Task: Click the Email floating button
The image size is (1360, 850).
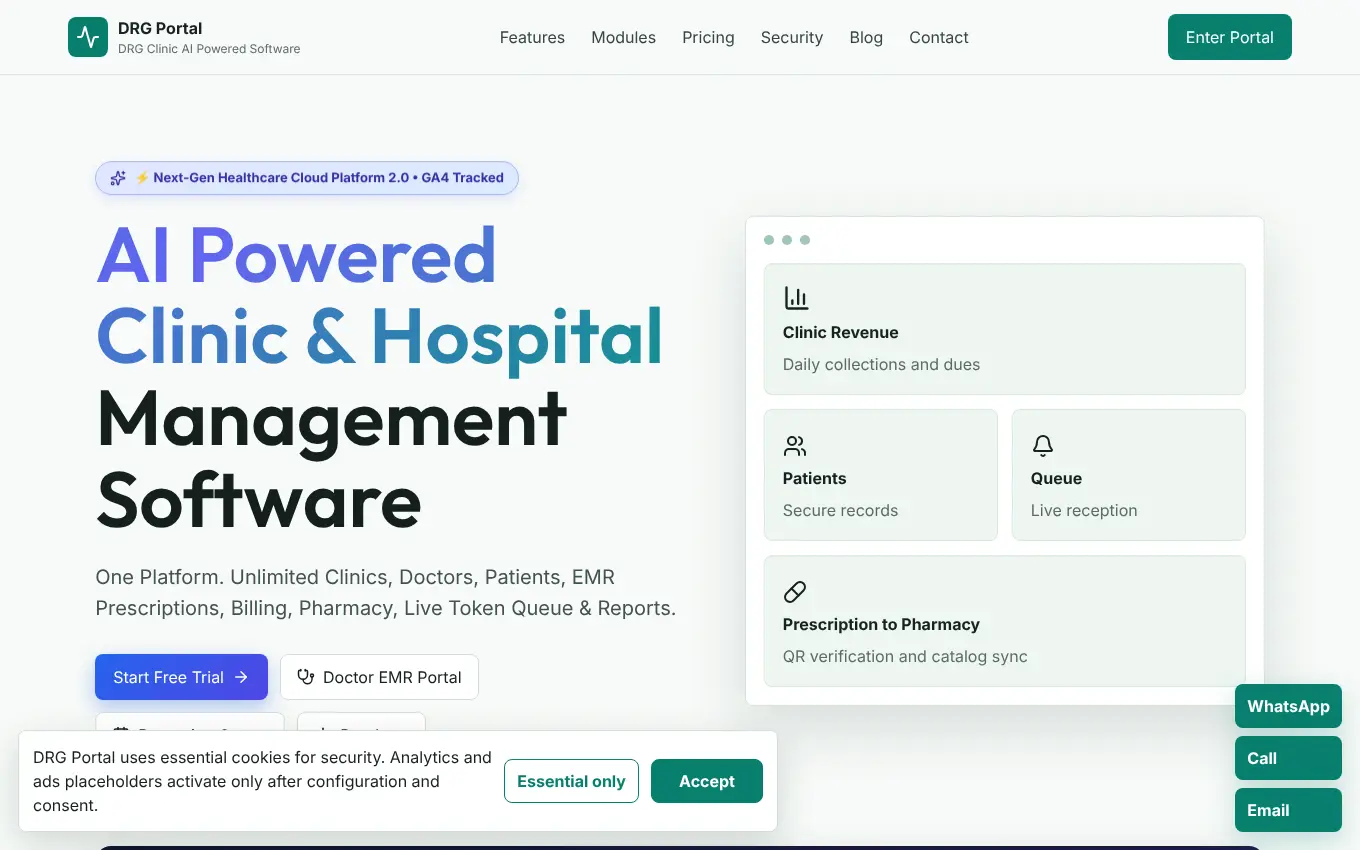Action: [x=1288, y=810]
